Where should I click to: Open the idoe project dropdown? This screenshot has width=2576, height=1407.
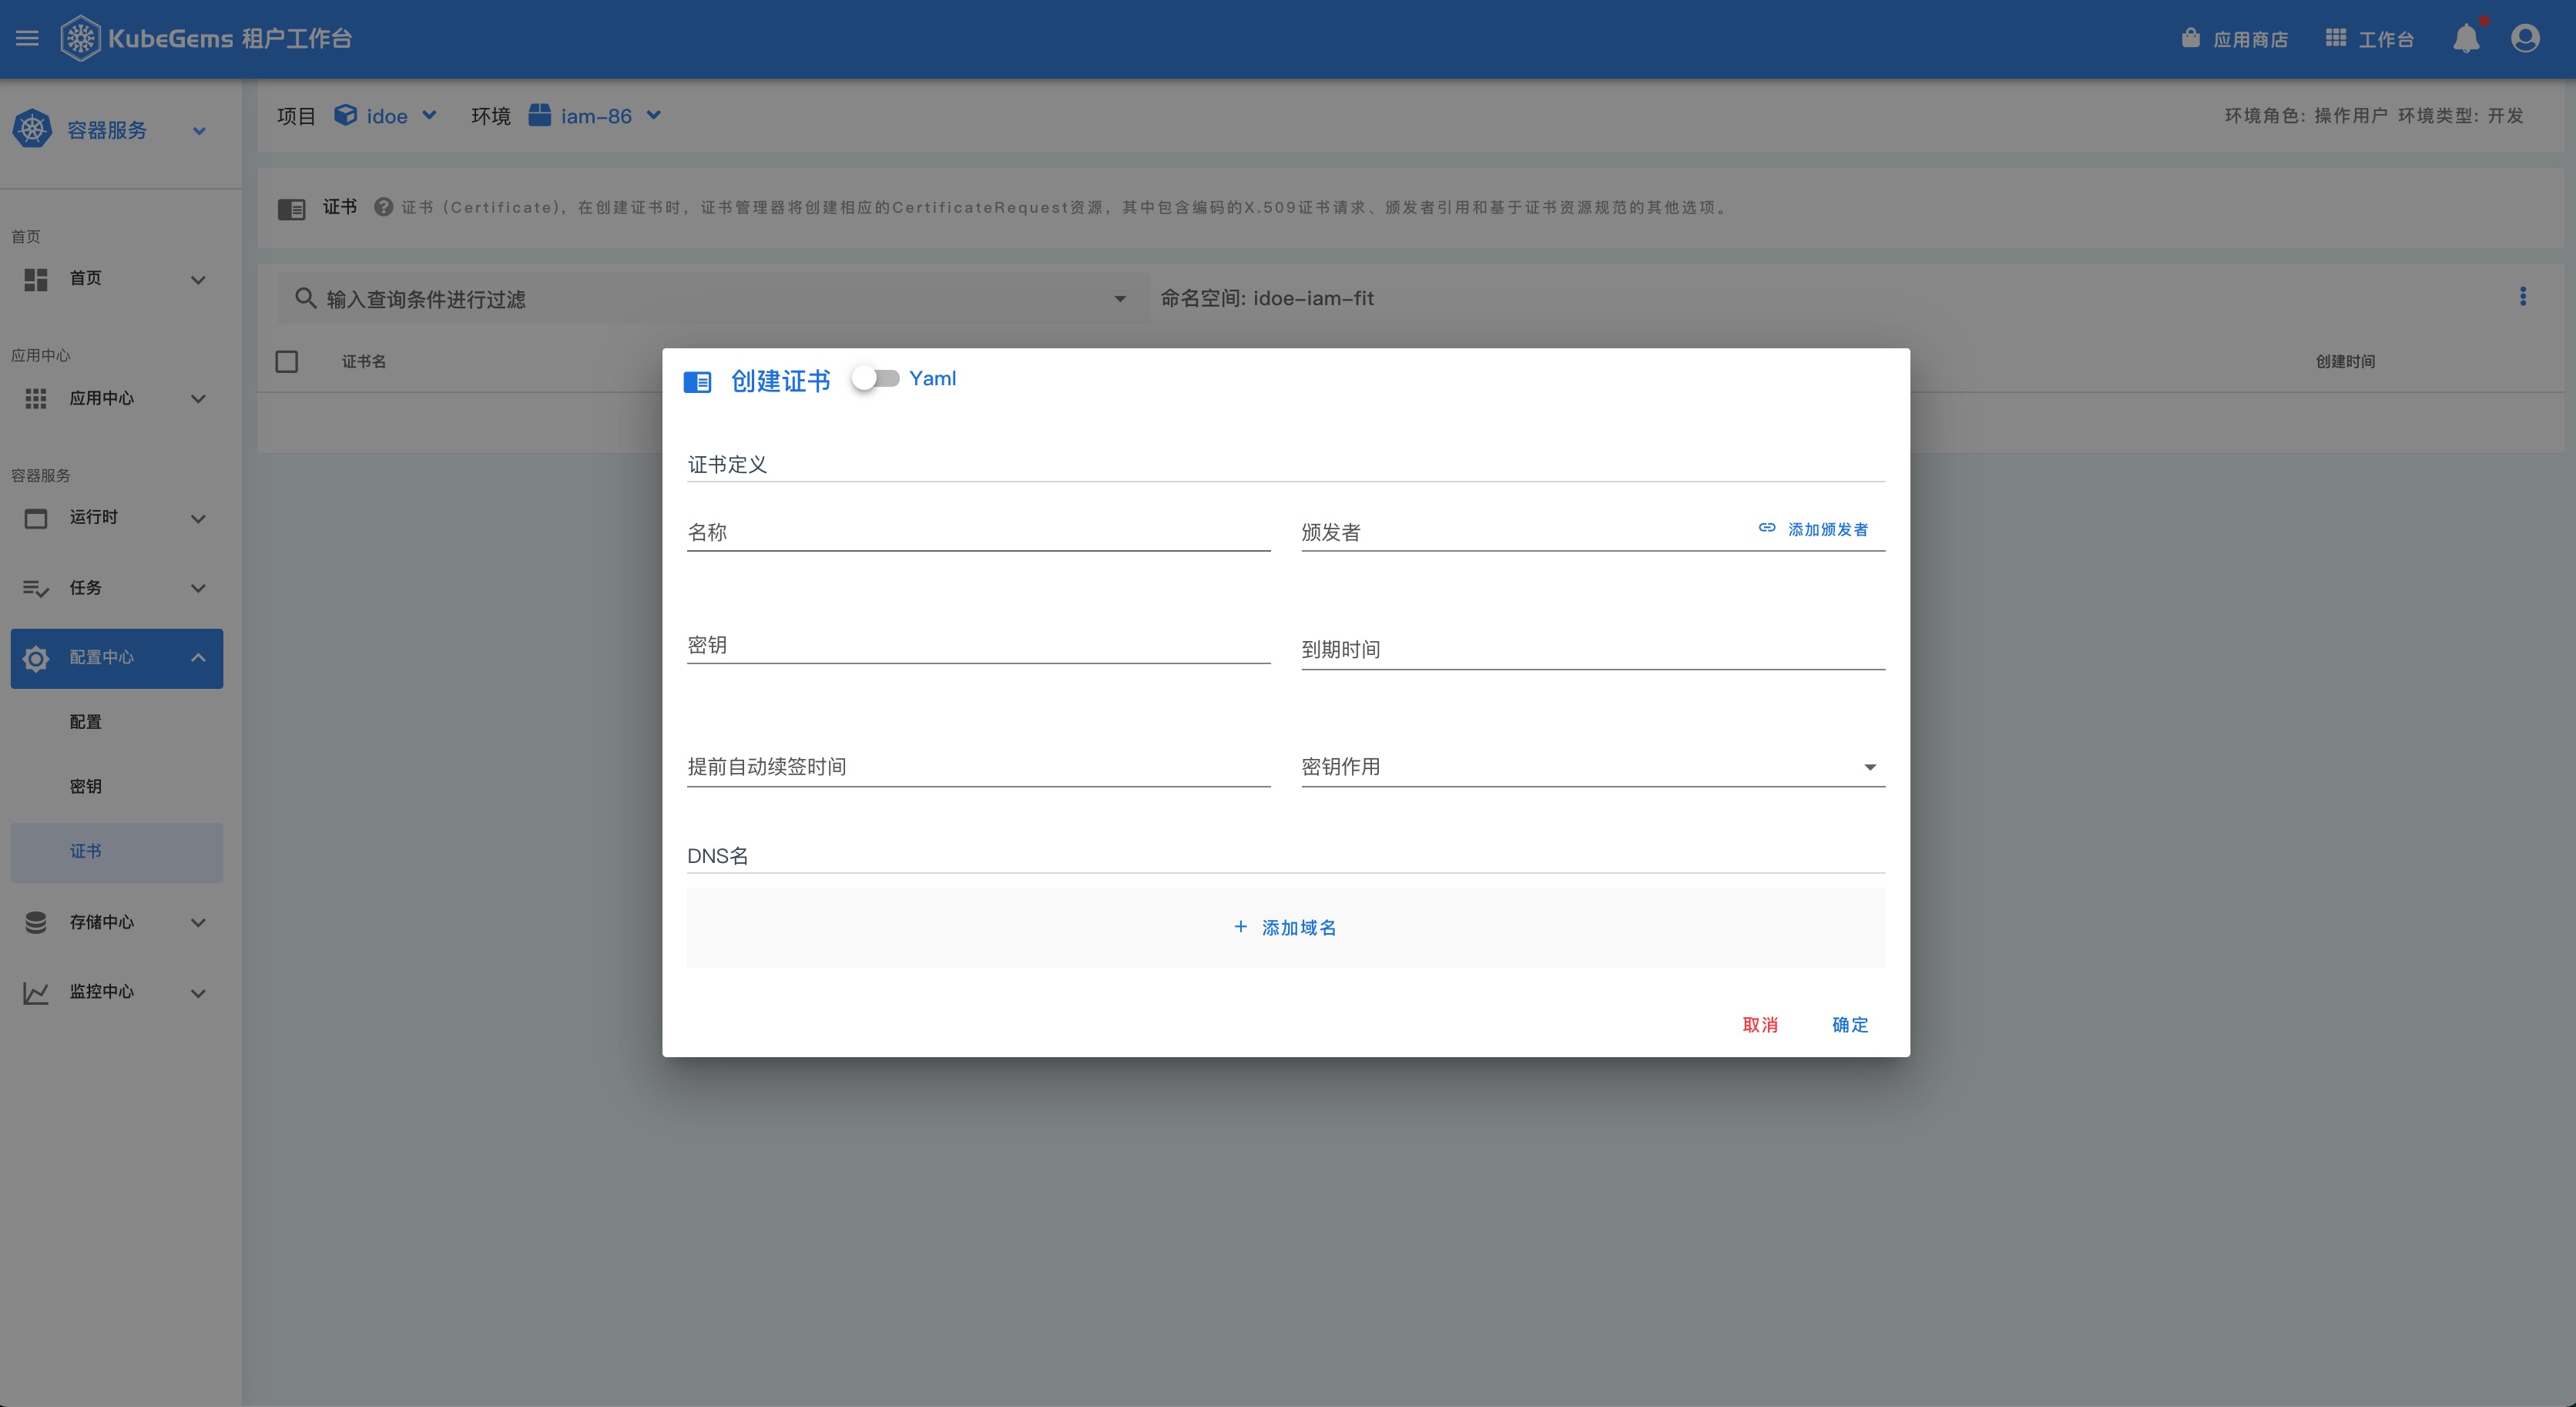(429, 115)
